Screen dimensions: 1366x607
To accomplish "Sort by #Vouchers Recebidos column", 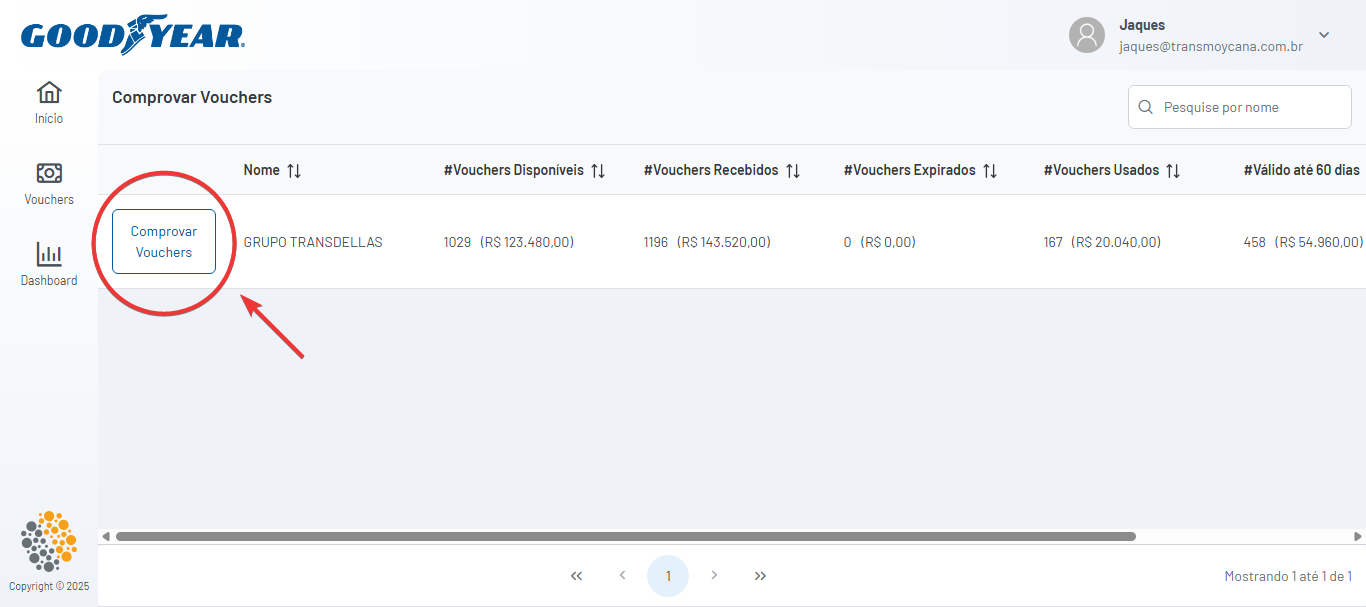I will click(x=793, y=171).
